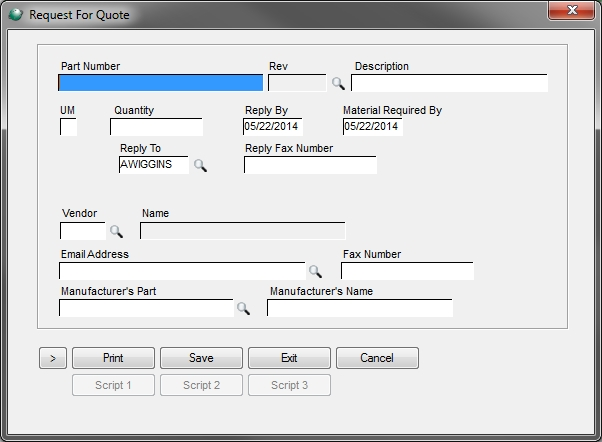The width and height of the screenshot is (602, 442).
Task: Click the Manufacturer's Part field
Action: (146, 308)
